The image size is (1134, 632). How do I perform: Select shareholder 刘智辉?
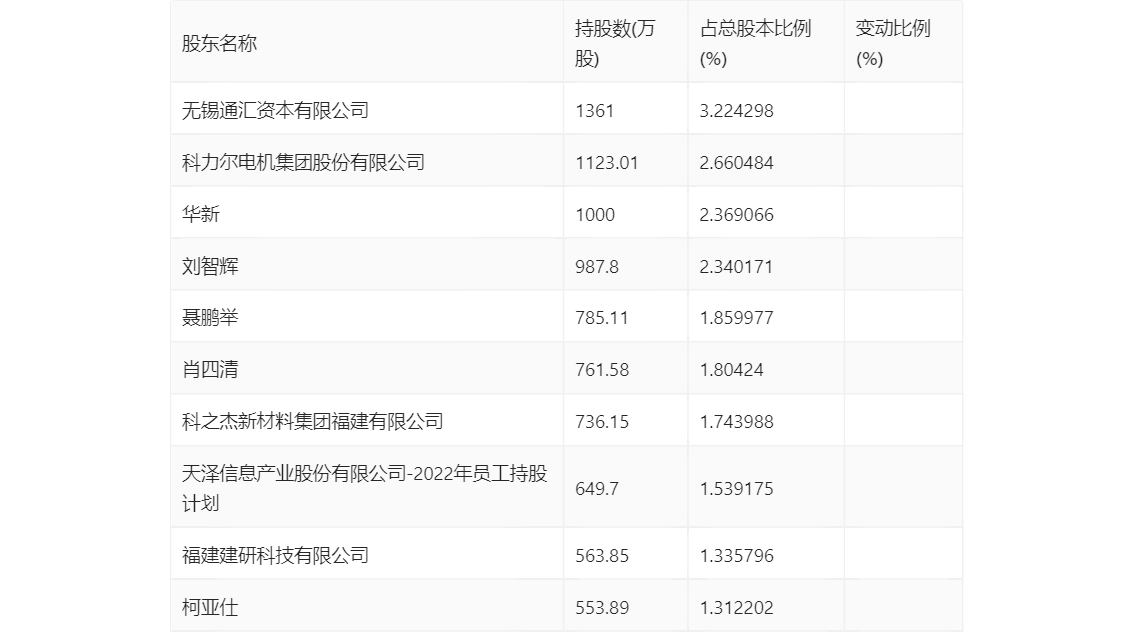[210, 266]
